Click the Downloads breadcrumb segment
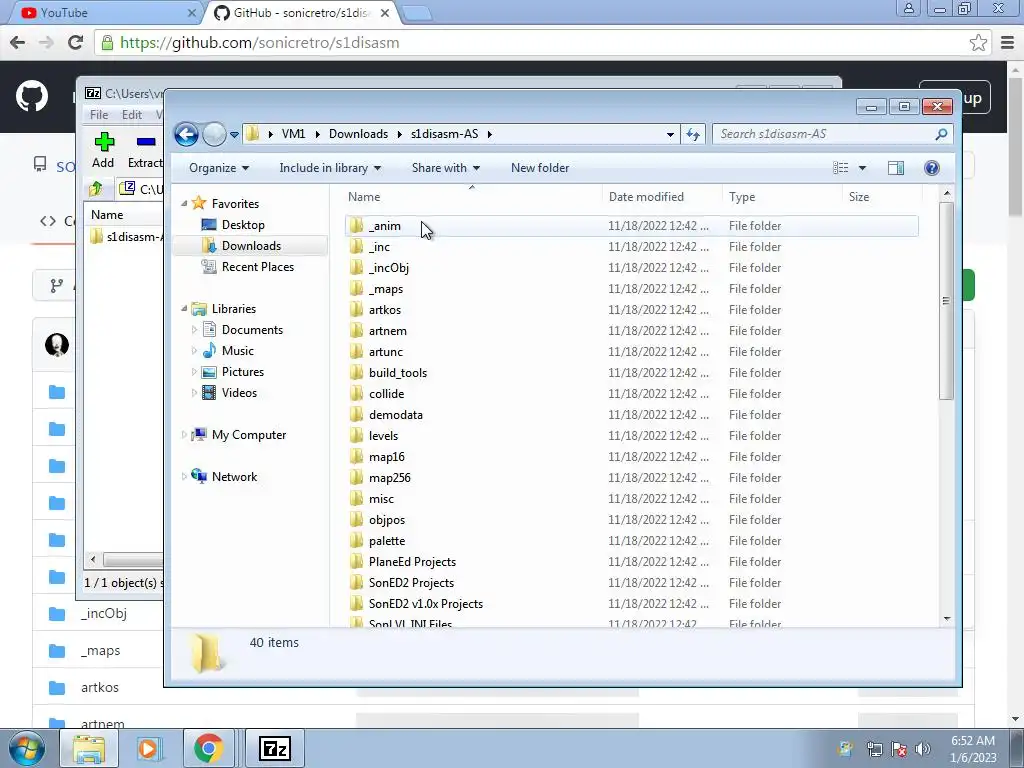Screen dimensions: 1024x768 tap(359, 134)
